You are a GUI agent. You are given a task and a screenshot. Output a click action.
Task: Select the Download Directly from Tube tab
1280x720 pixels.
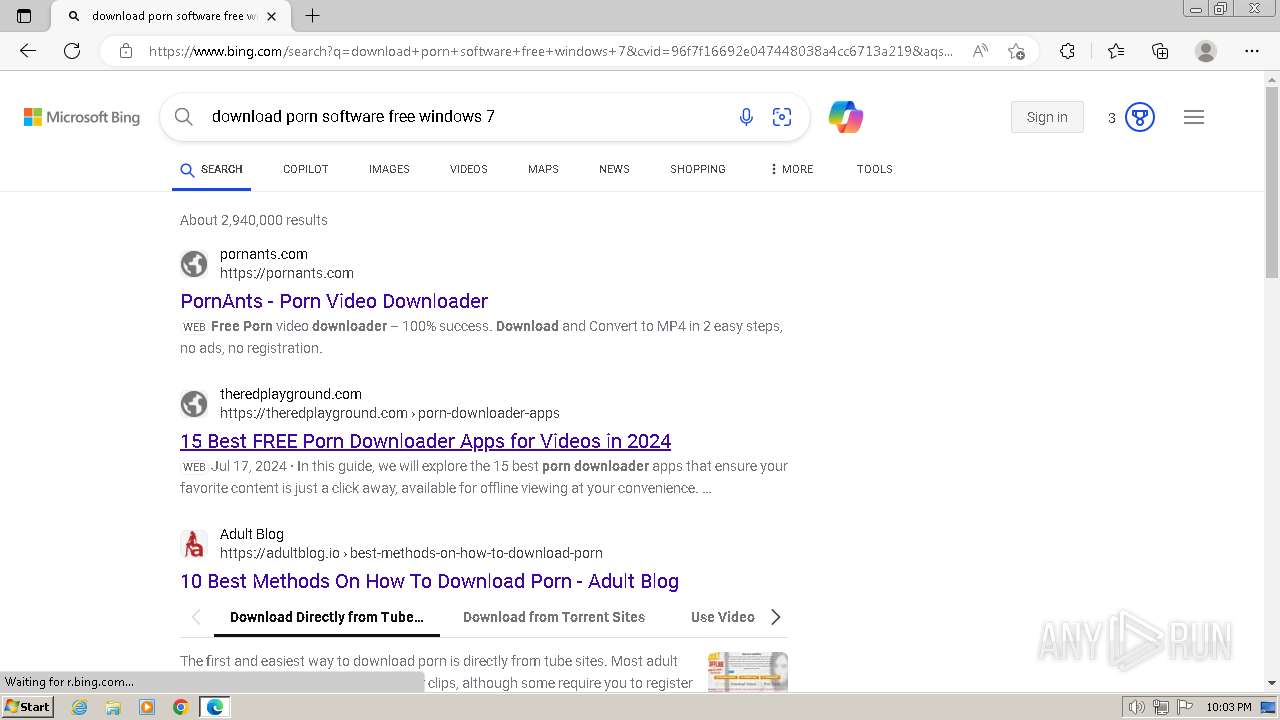[327, 617]
